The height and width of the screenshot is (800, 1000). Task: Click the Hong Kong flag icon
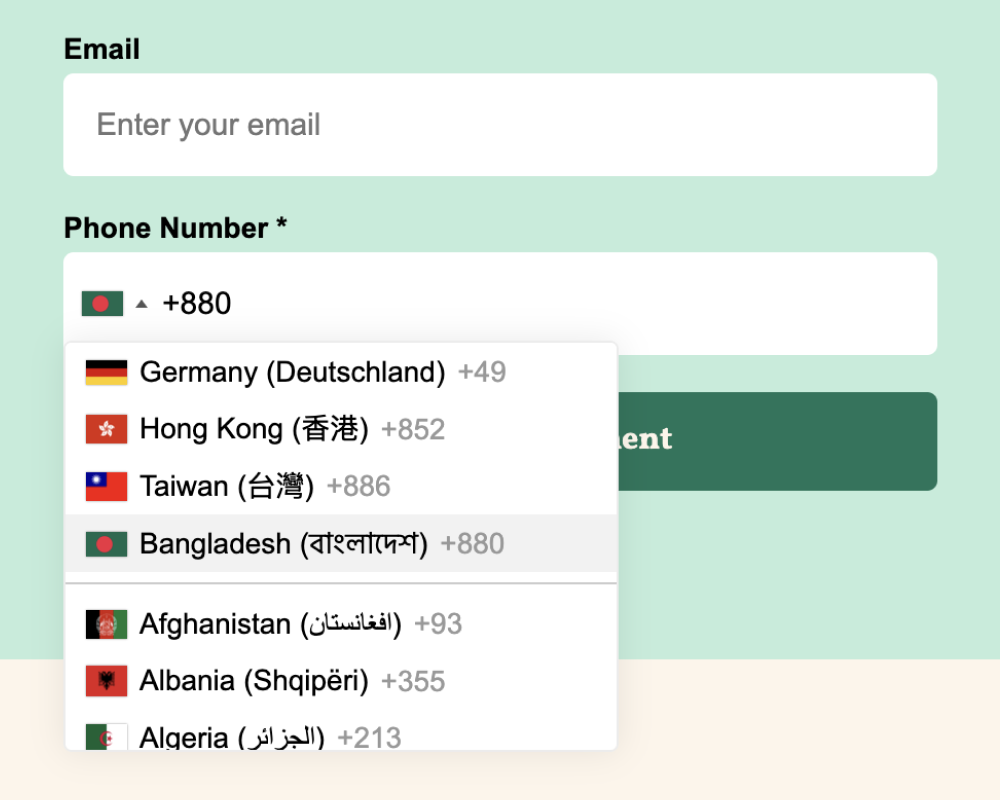tap(106, 429)
